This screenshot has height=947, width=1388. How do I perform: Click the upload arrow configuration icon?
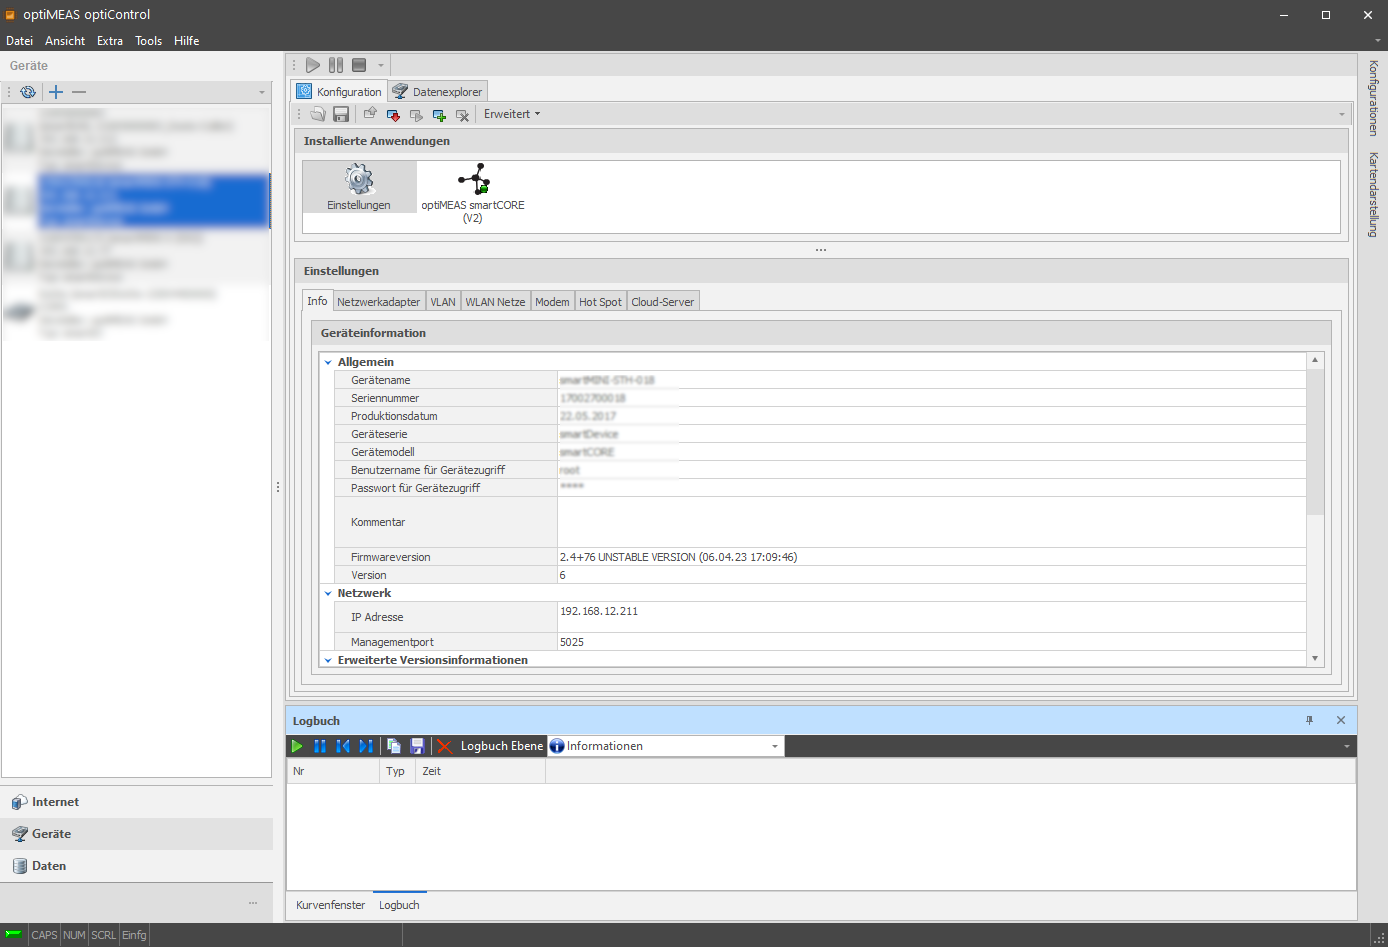[x=370, y=114]
